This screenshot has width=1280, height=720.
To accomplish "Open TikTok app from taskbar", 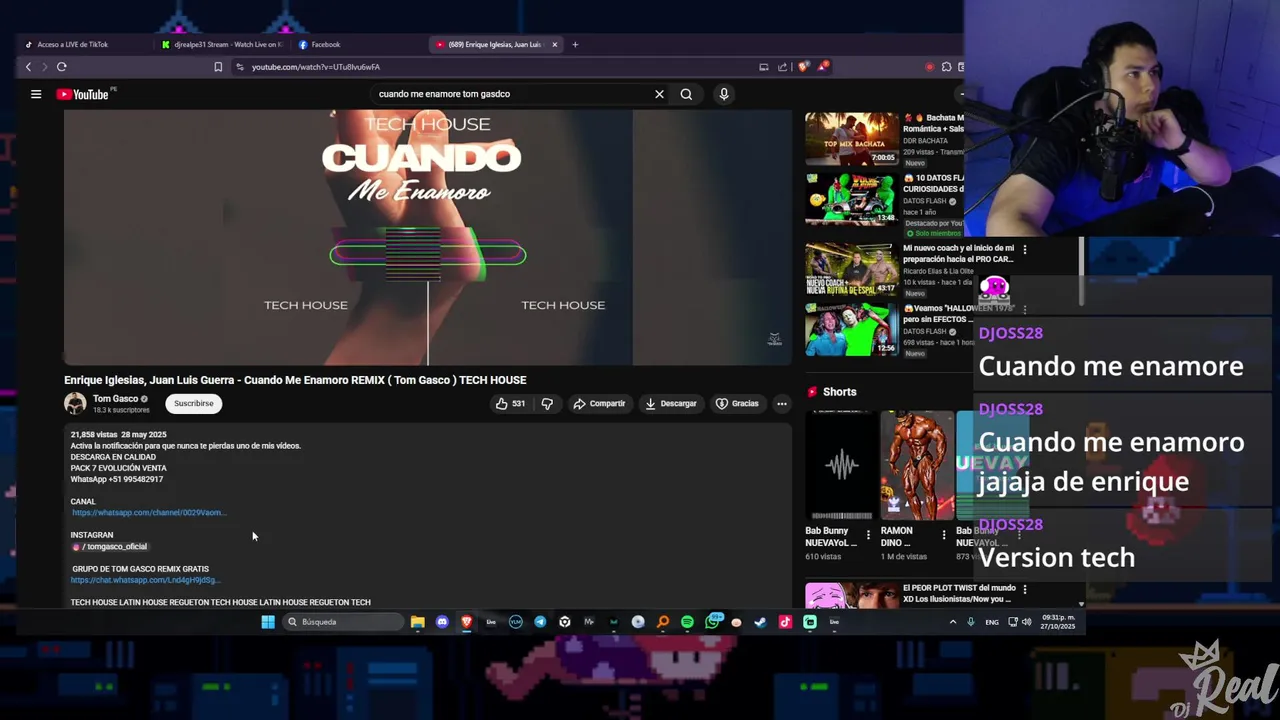I will (x=785, y=622).
